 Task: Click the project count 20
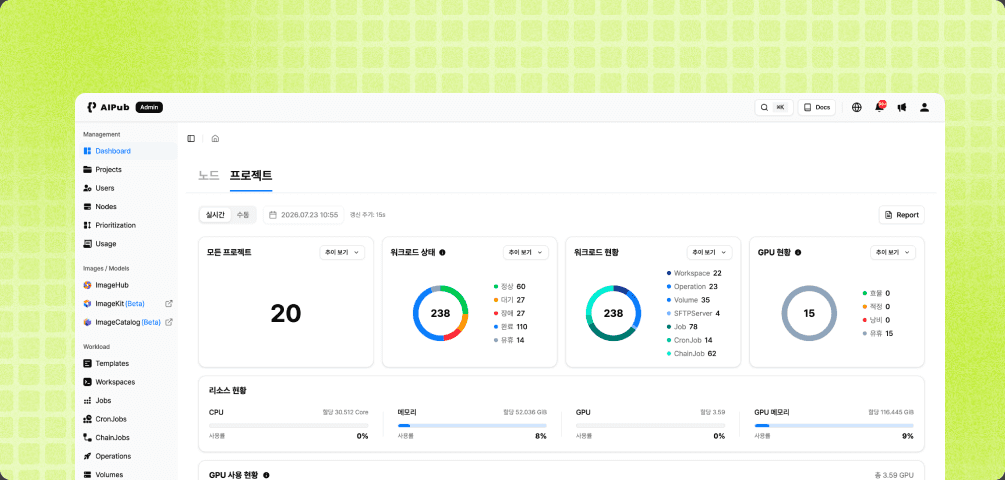(286, 313)
